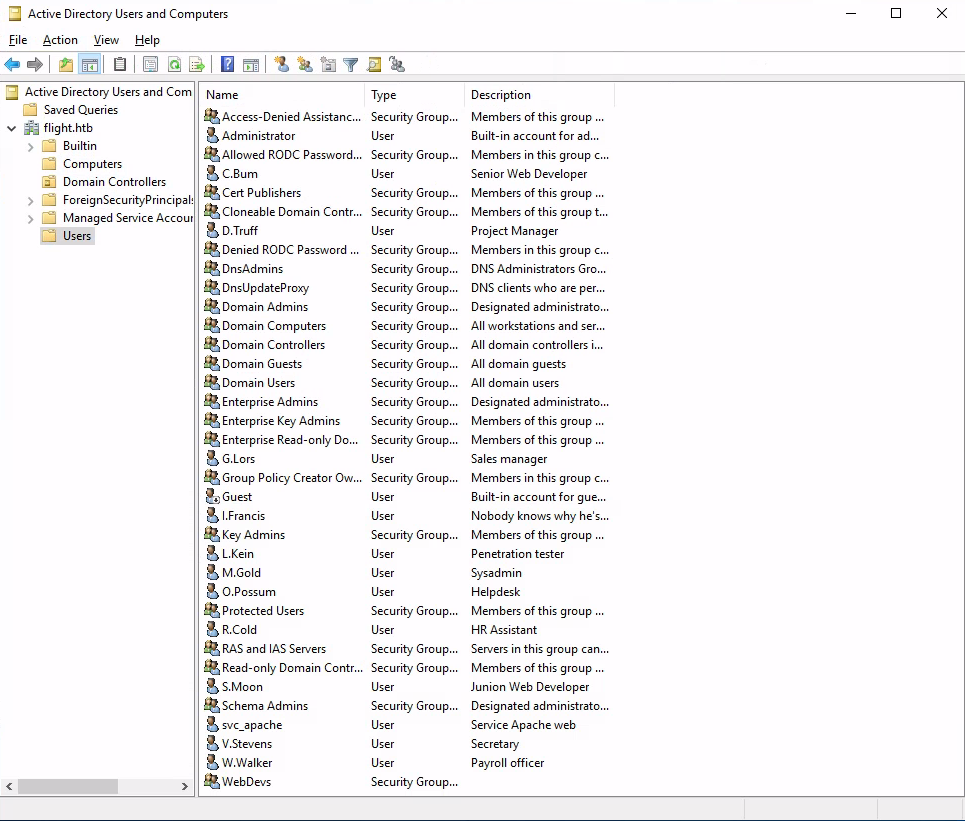The image size is (965, 821).
Task: Toggle Show/Hide Console Tree icon
Action: [x=90, y=65]
